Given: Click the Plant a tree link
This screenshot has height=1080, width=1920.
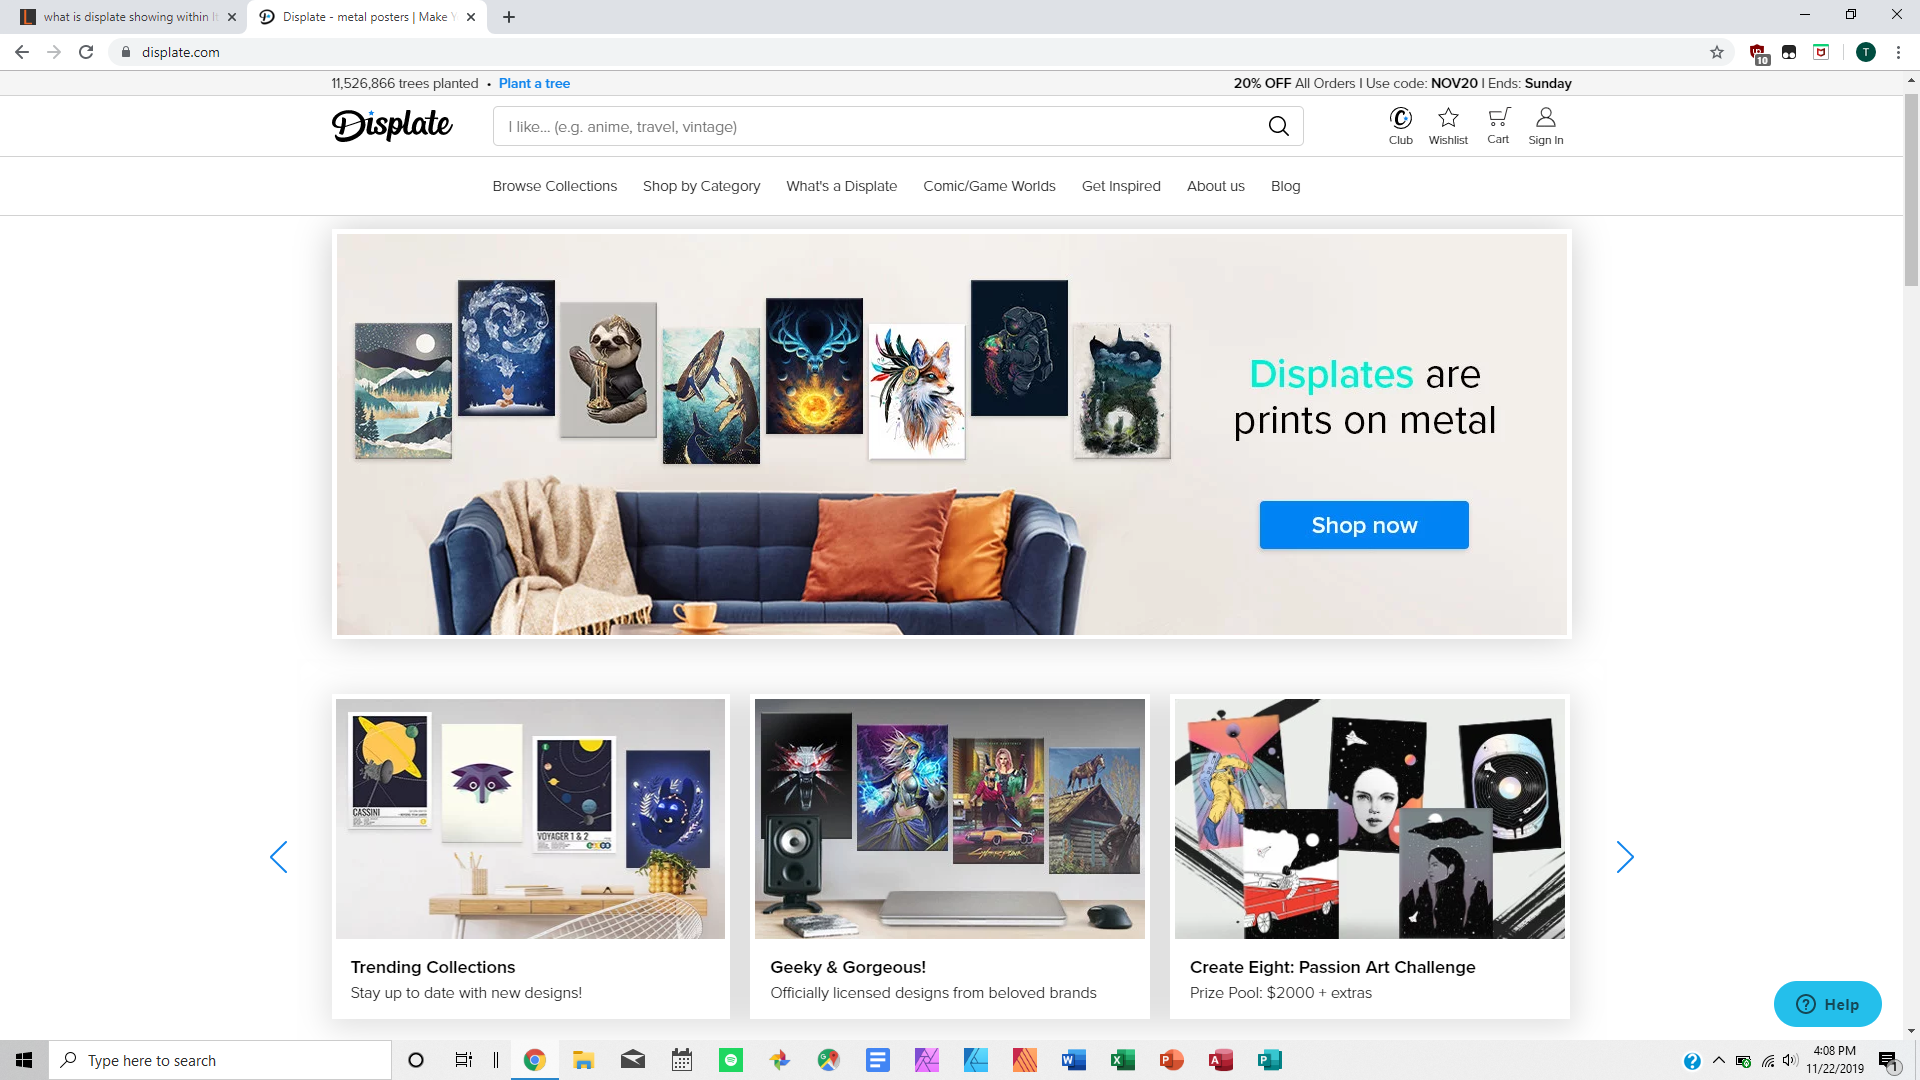Looking at the screenshot, I should pos(534,83).
